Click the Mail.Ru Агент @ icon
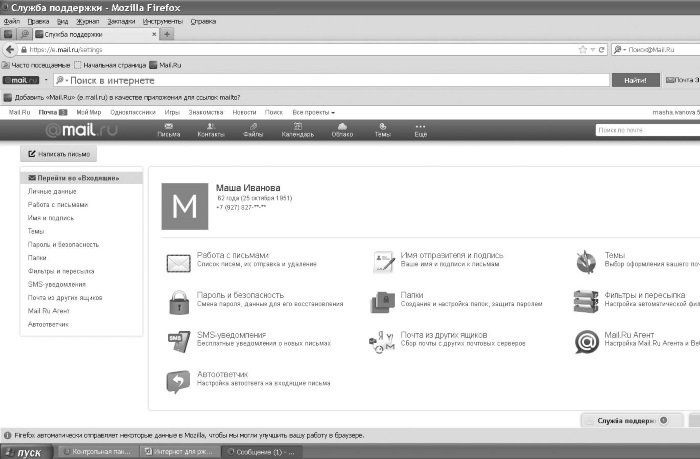Screen dimensions: 700x459 pyautogui.click(x=587, y=342)
